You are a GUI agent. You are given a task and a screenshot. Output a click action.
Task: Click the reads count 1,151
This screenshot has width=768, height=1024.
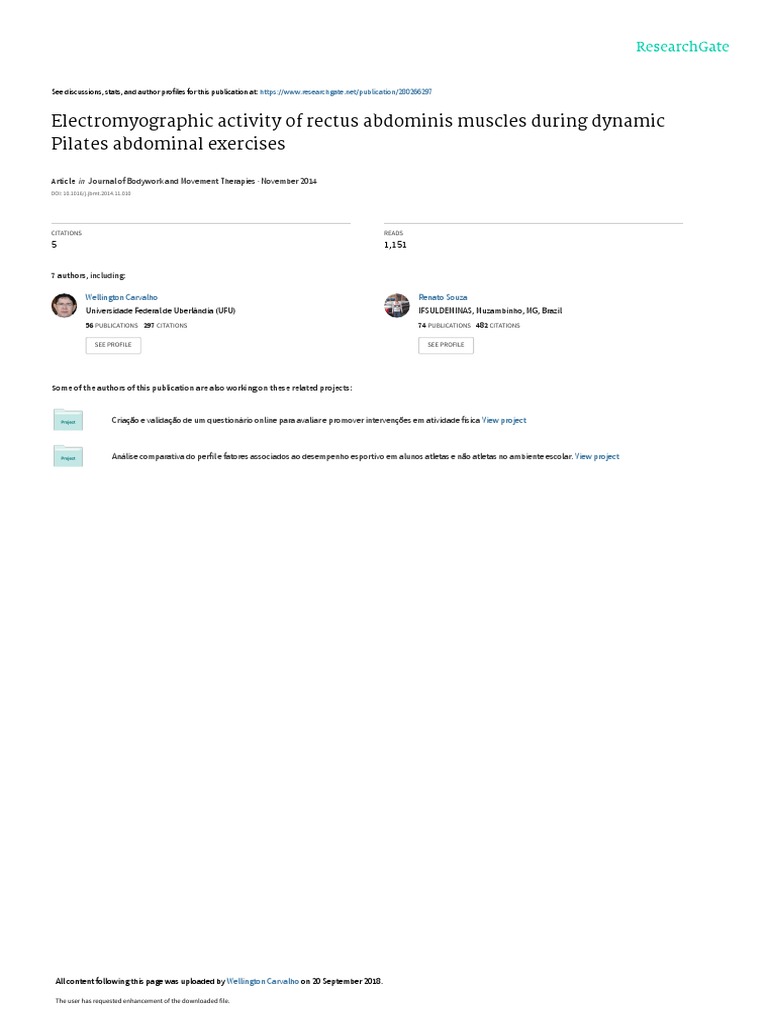coord(395,244)
